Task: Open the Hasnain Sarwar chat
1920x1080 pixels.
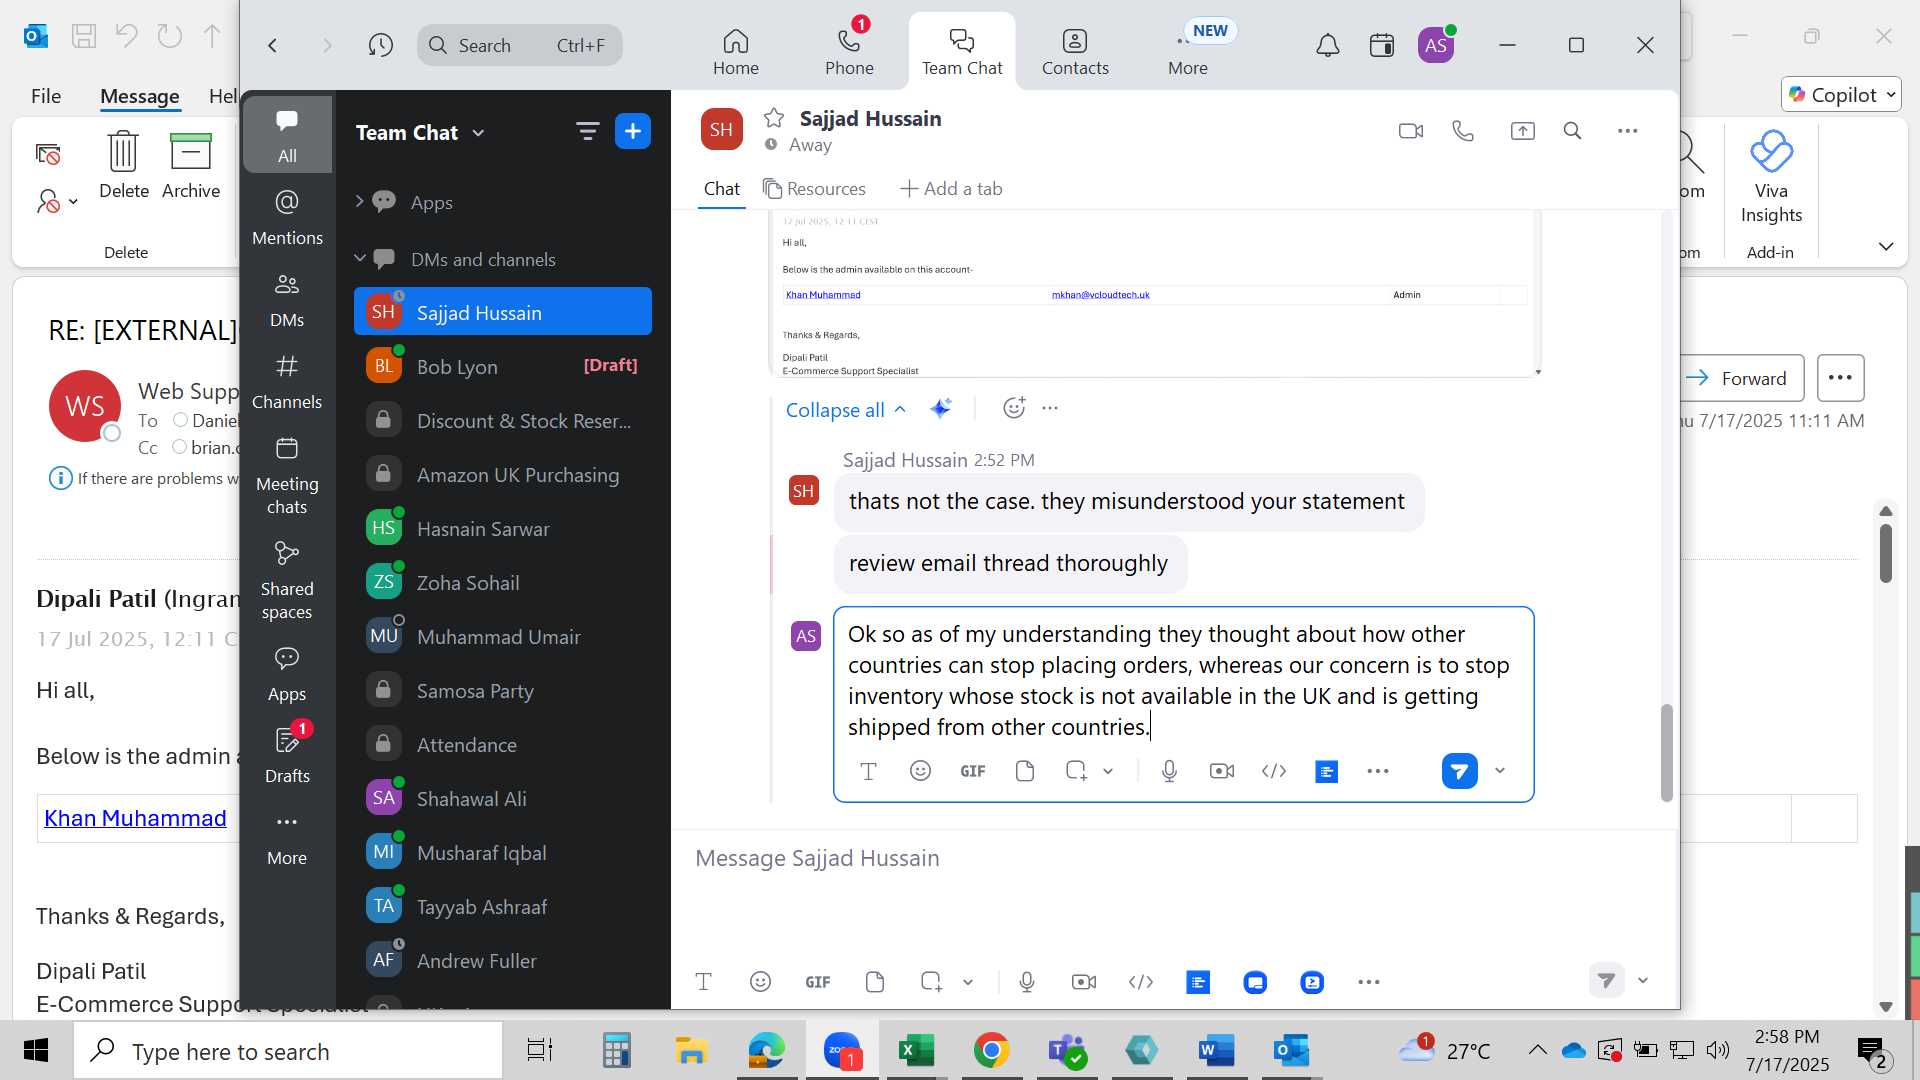Action: pyautogui.click(x=503, y=528)
